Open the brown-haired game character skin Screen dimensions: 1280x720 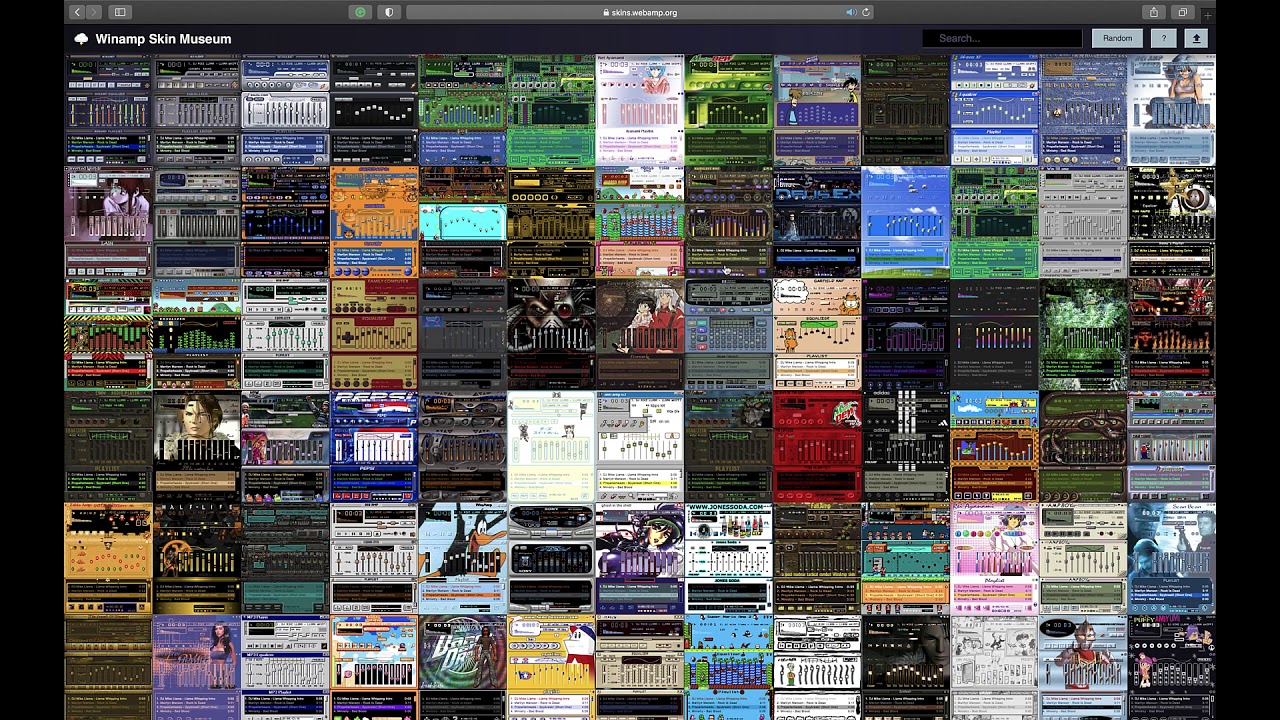197,446
